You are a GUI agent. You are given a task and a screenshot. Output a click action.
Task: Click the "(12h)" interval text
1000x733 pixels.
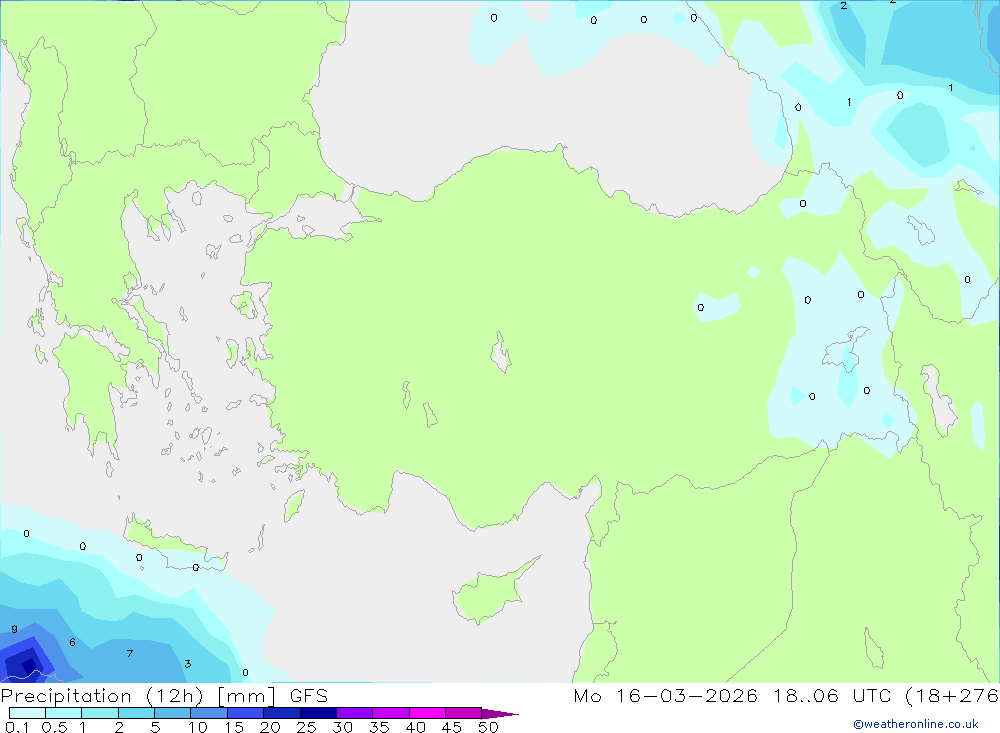(x=174, y=696)
